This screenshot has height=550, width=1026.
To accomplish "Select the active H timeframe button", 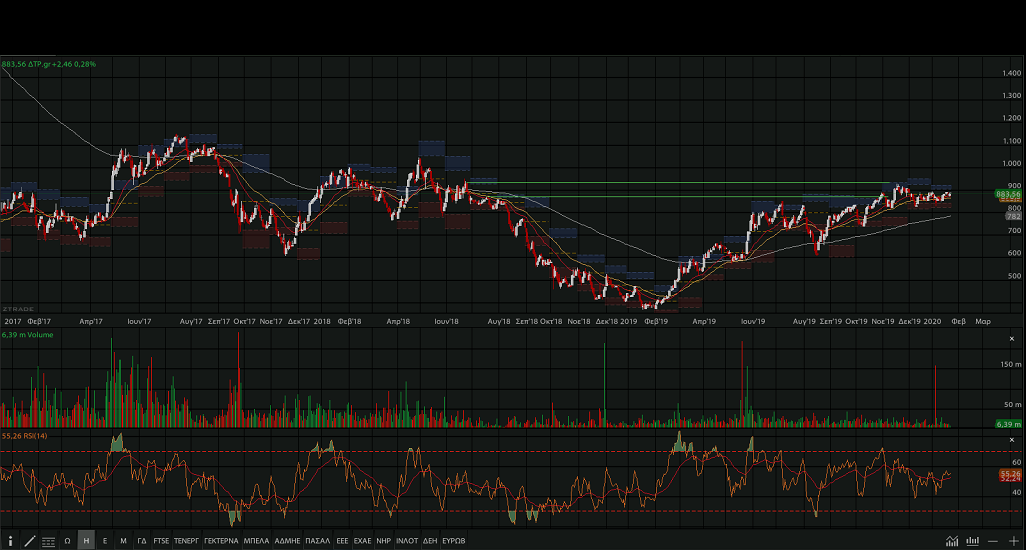I will 86,541.
